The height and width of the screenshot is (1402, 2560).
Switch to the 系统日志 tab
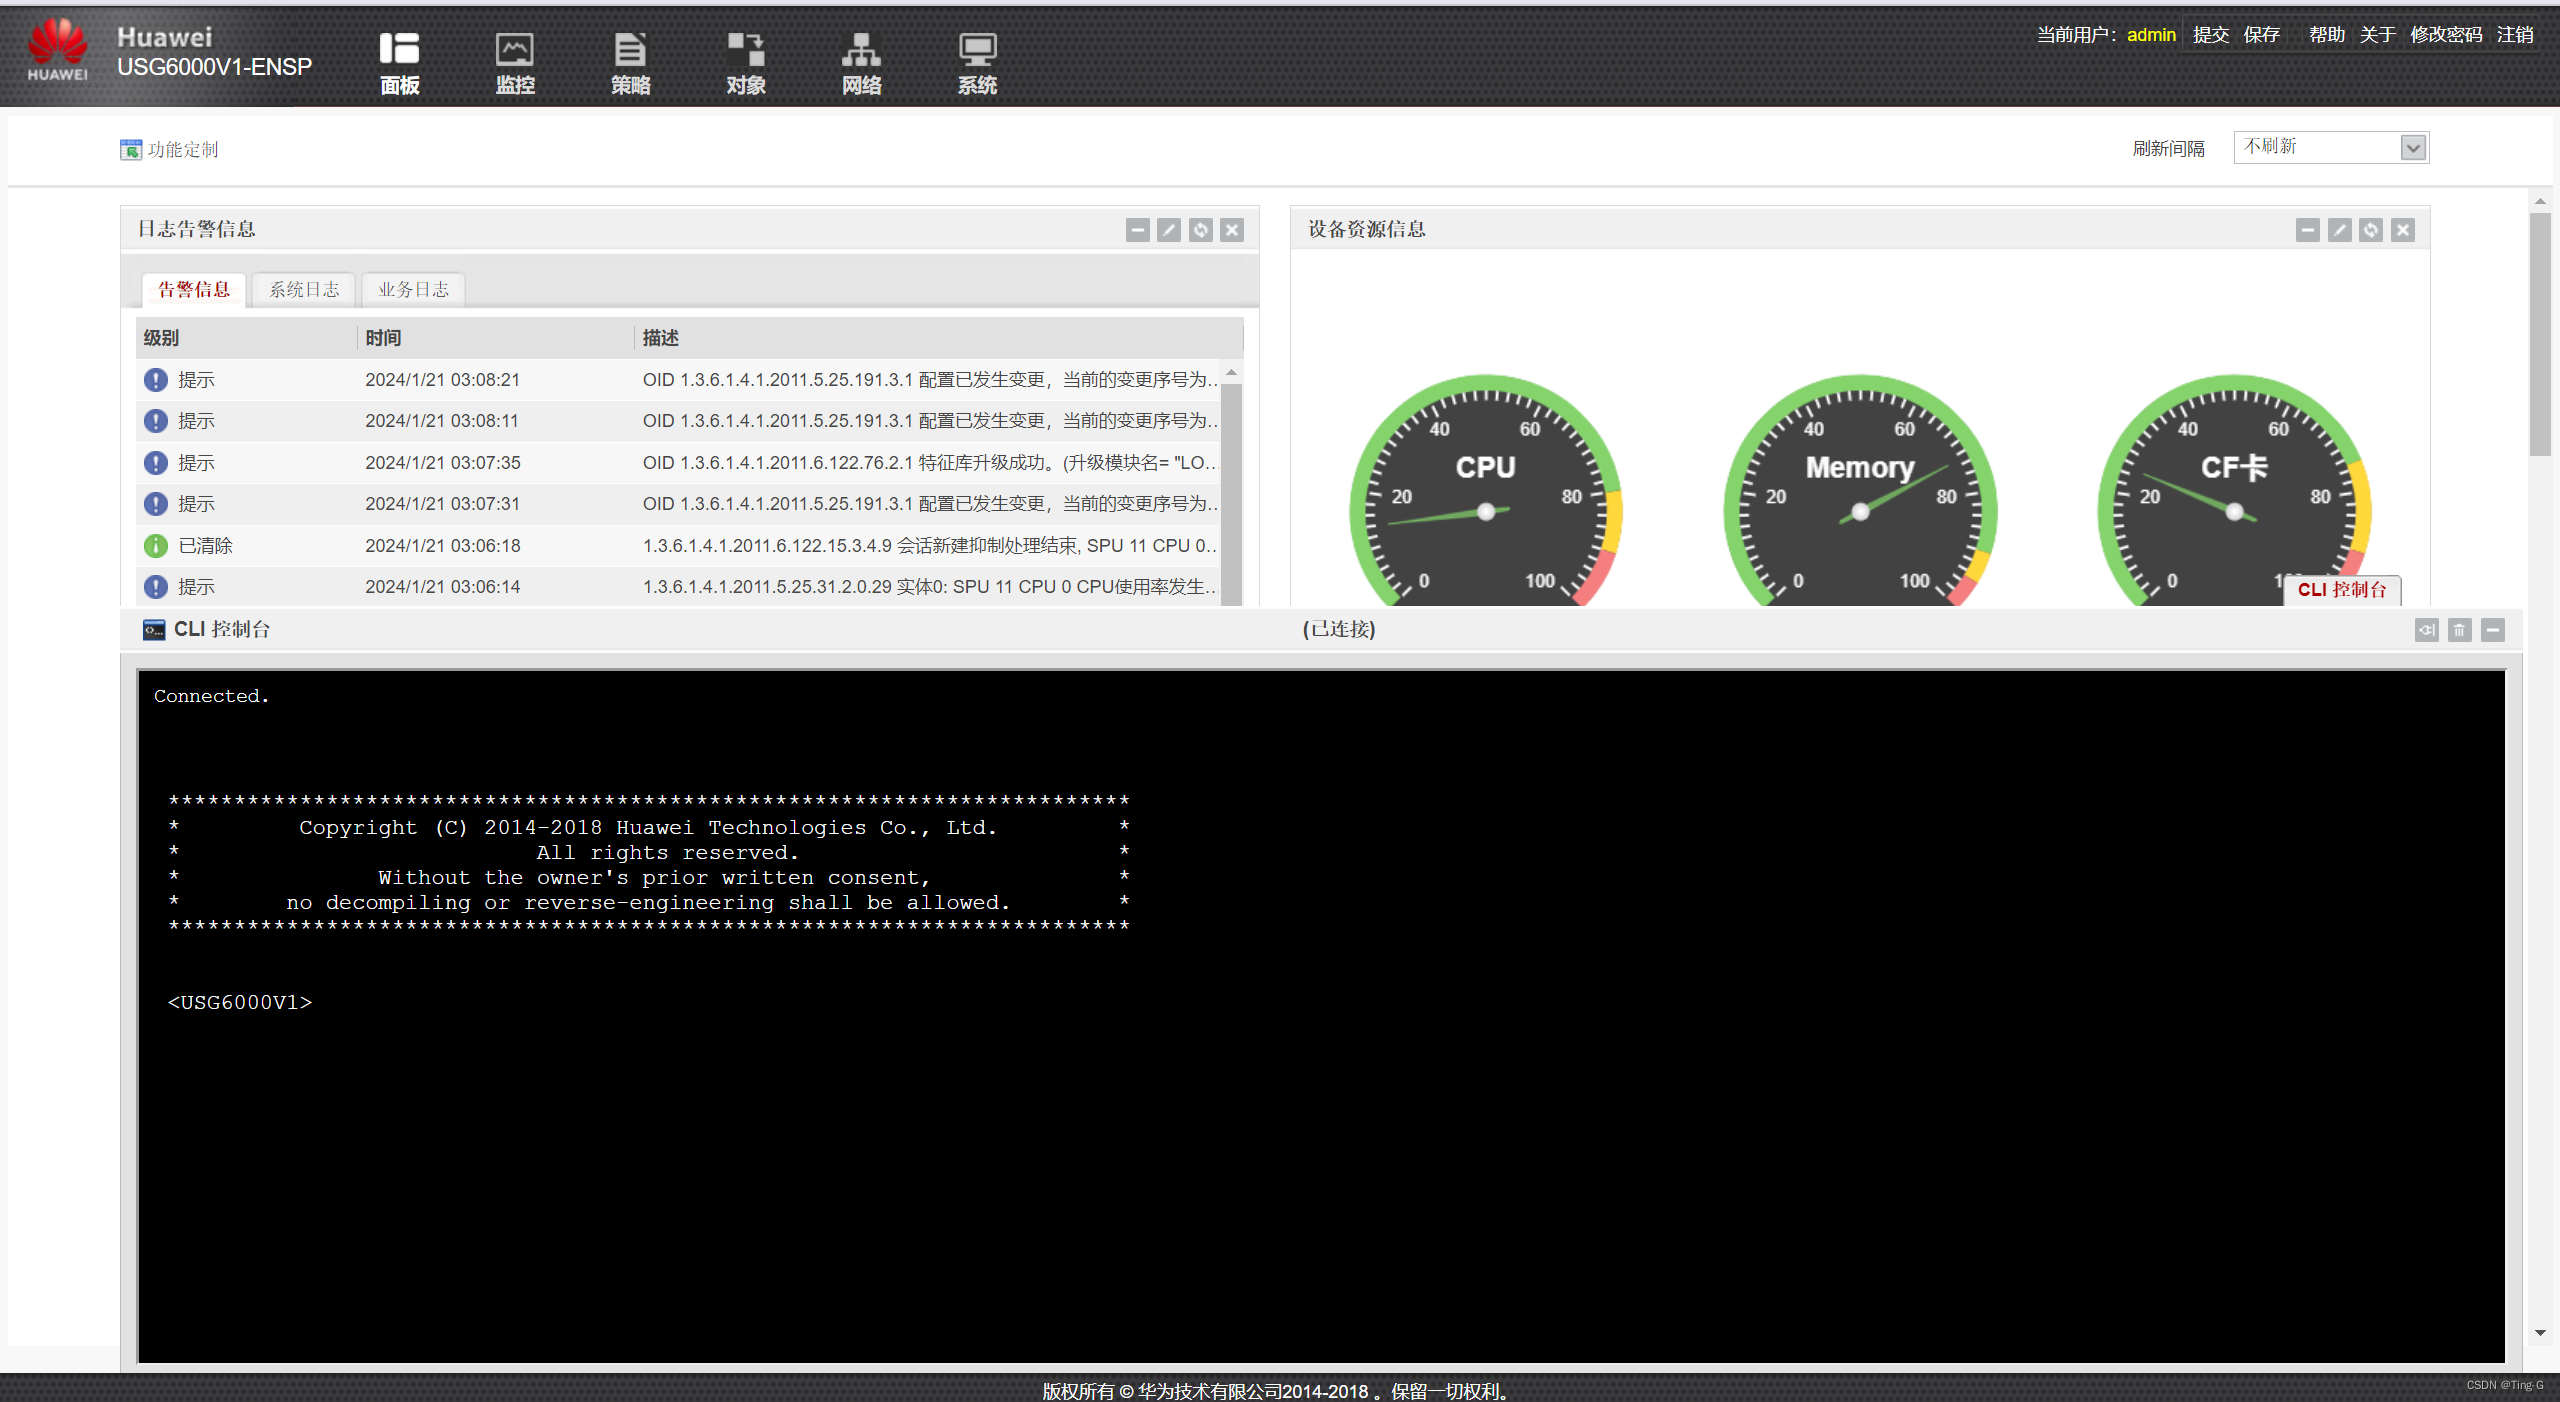[x=304, y=289]
